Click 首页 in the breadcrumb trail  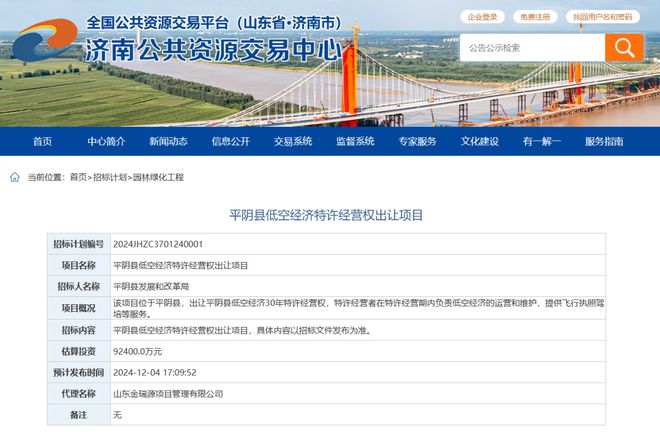click(x=78, y=177)
